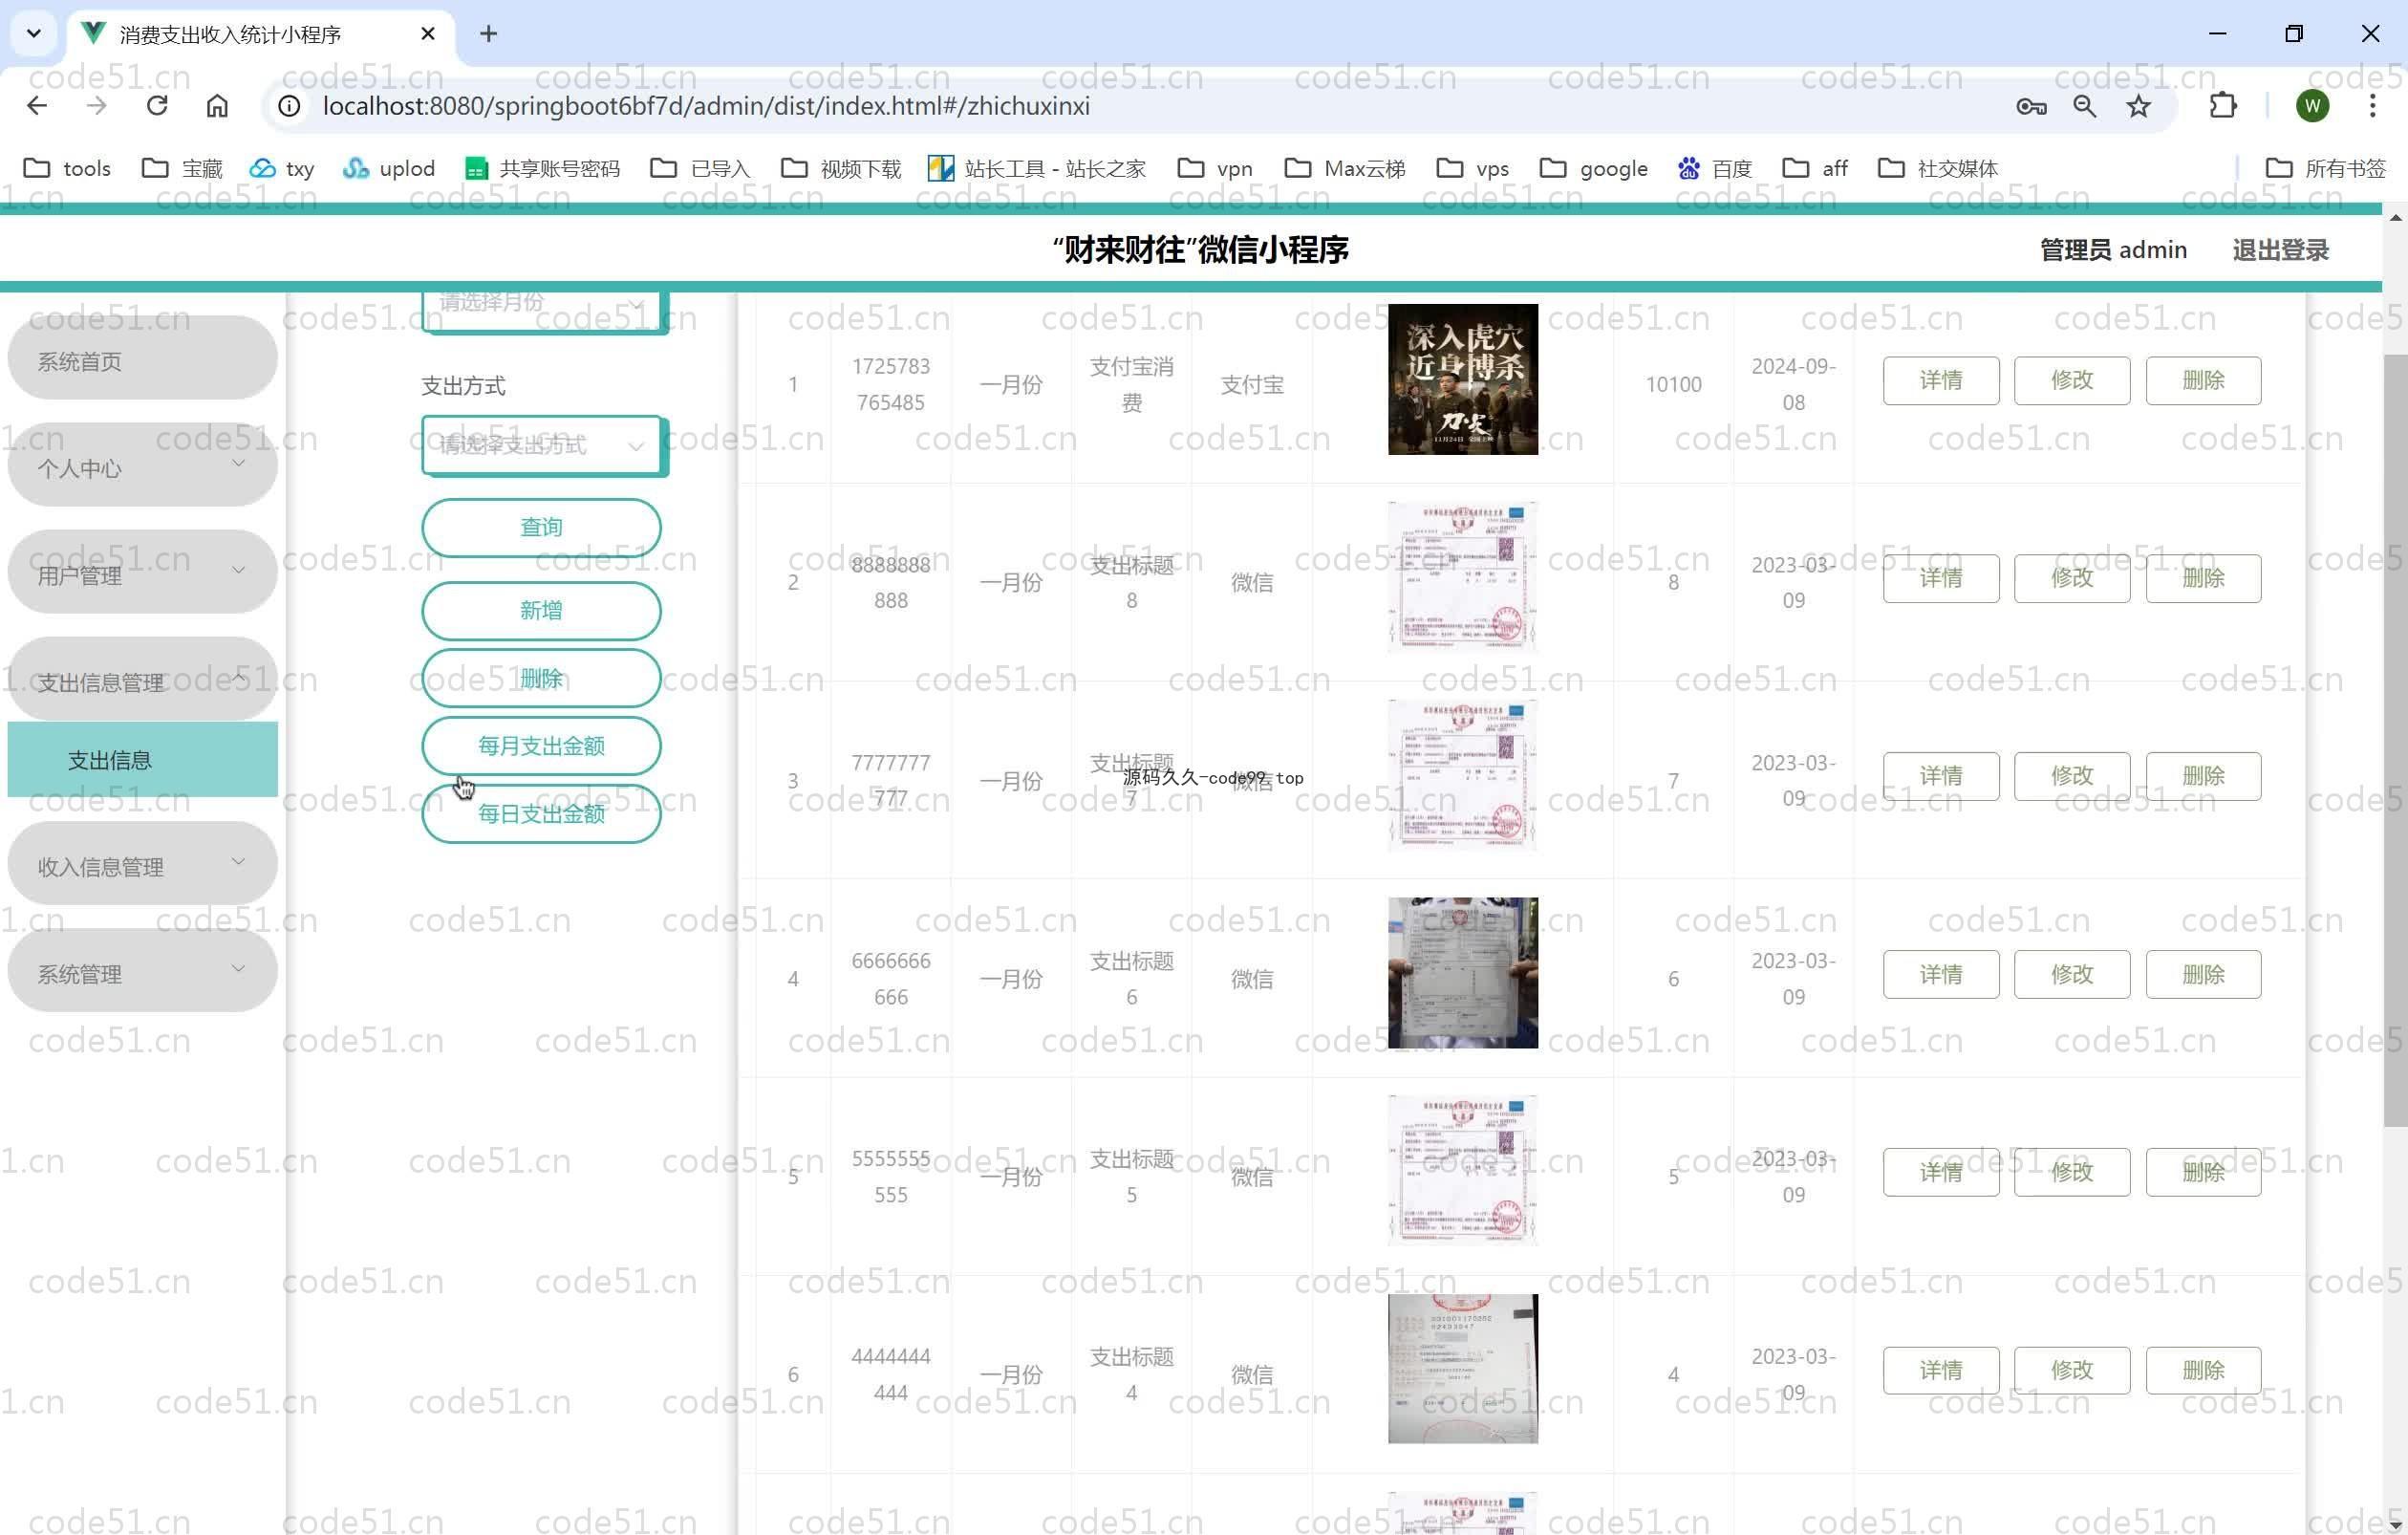Open a new browser tab
2408x1535 pixels.
coord(488,34)
